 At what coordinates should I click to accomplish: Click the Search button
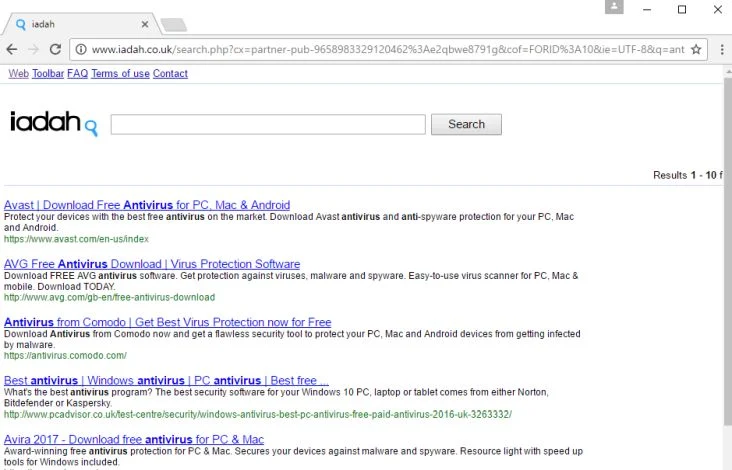(x=466, y=124)
